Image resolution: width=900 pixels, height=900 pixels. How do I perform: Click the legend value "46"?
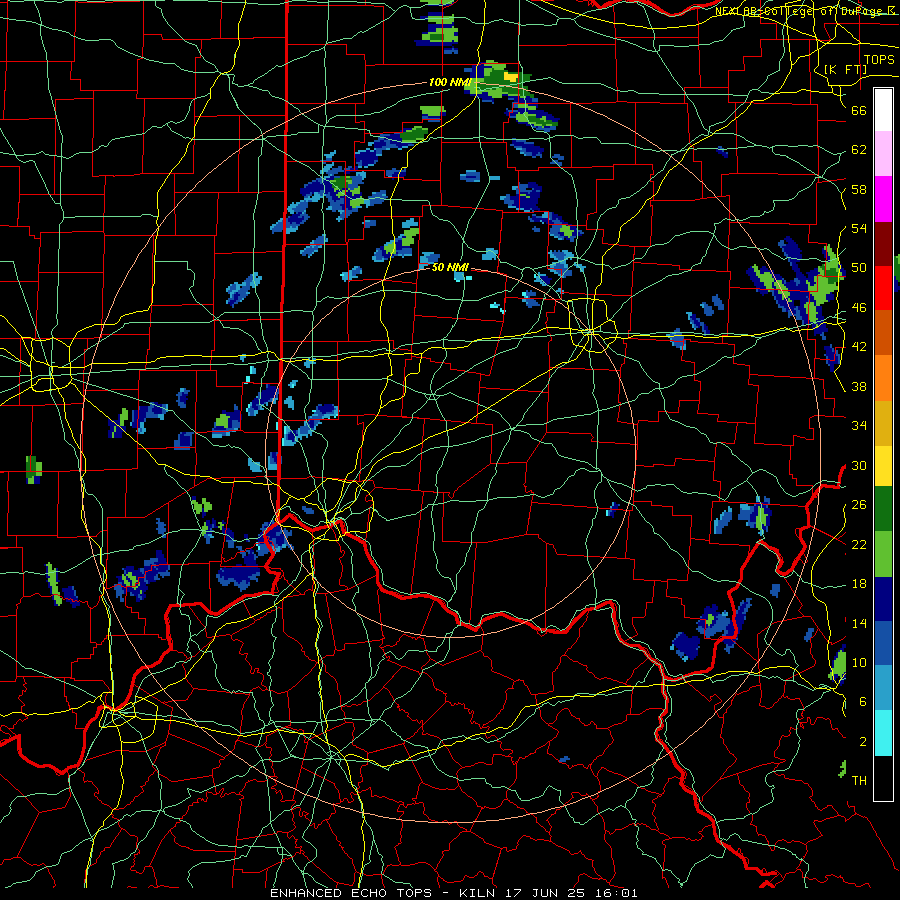click(859, 308)
